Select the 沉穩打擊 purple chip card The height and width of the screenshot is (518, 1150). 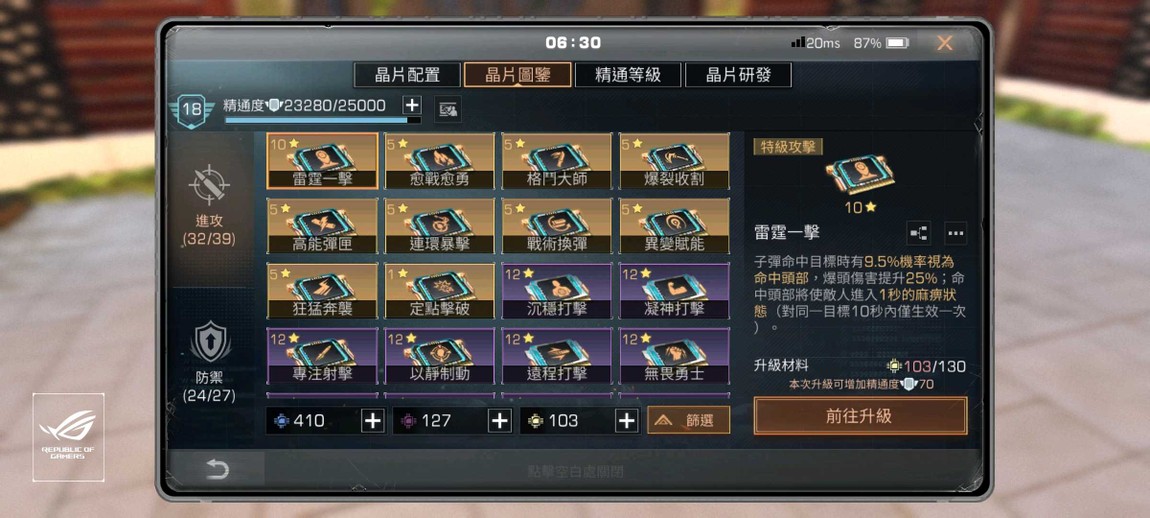(557, 291)
